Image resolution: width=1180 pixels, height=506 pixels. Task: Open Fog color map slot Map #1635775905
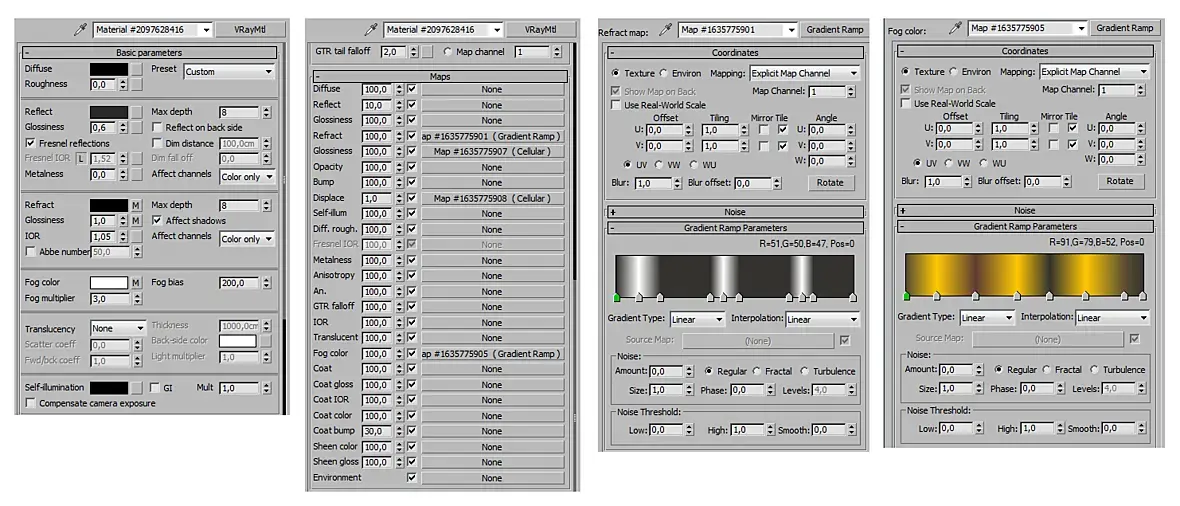(491, 353)
